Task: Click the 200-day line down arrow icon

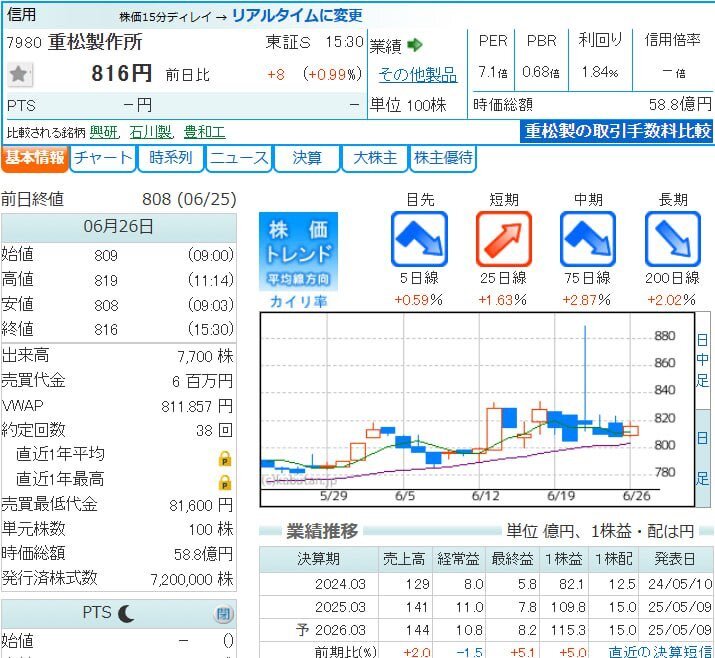Action: 673,239
